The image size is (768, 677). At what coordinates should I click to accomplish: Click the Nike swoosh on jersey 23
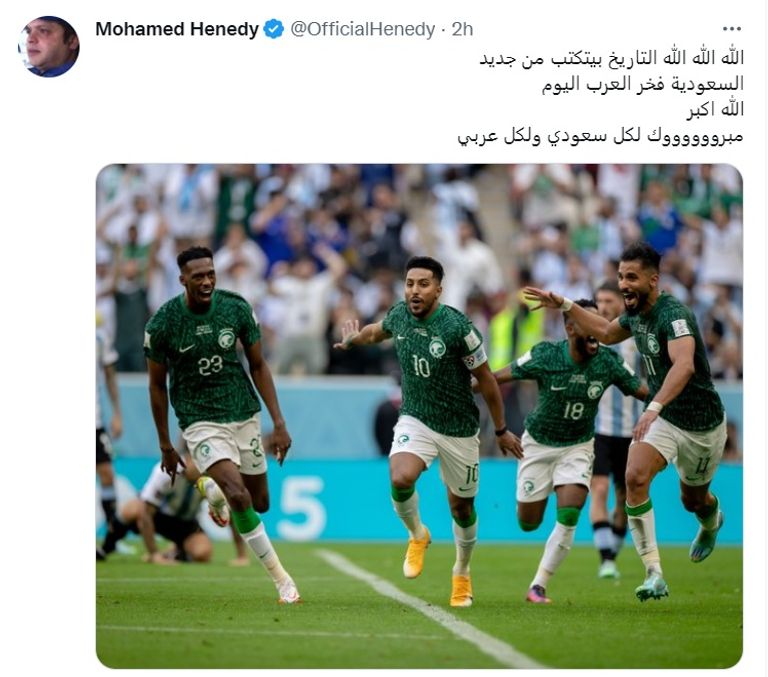tap(186, 349)
